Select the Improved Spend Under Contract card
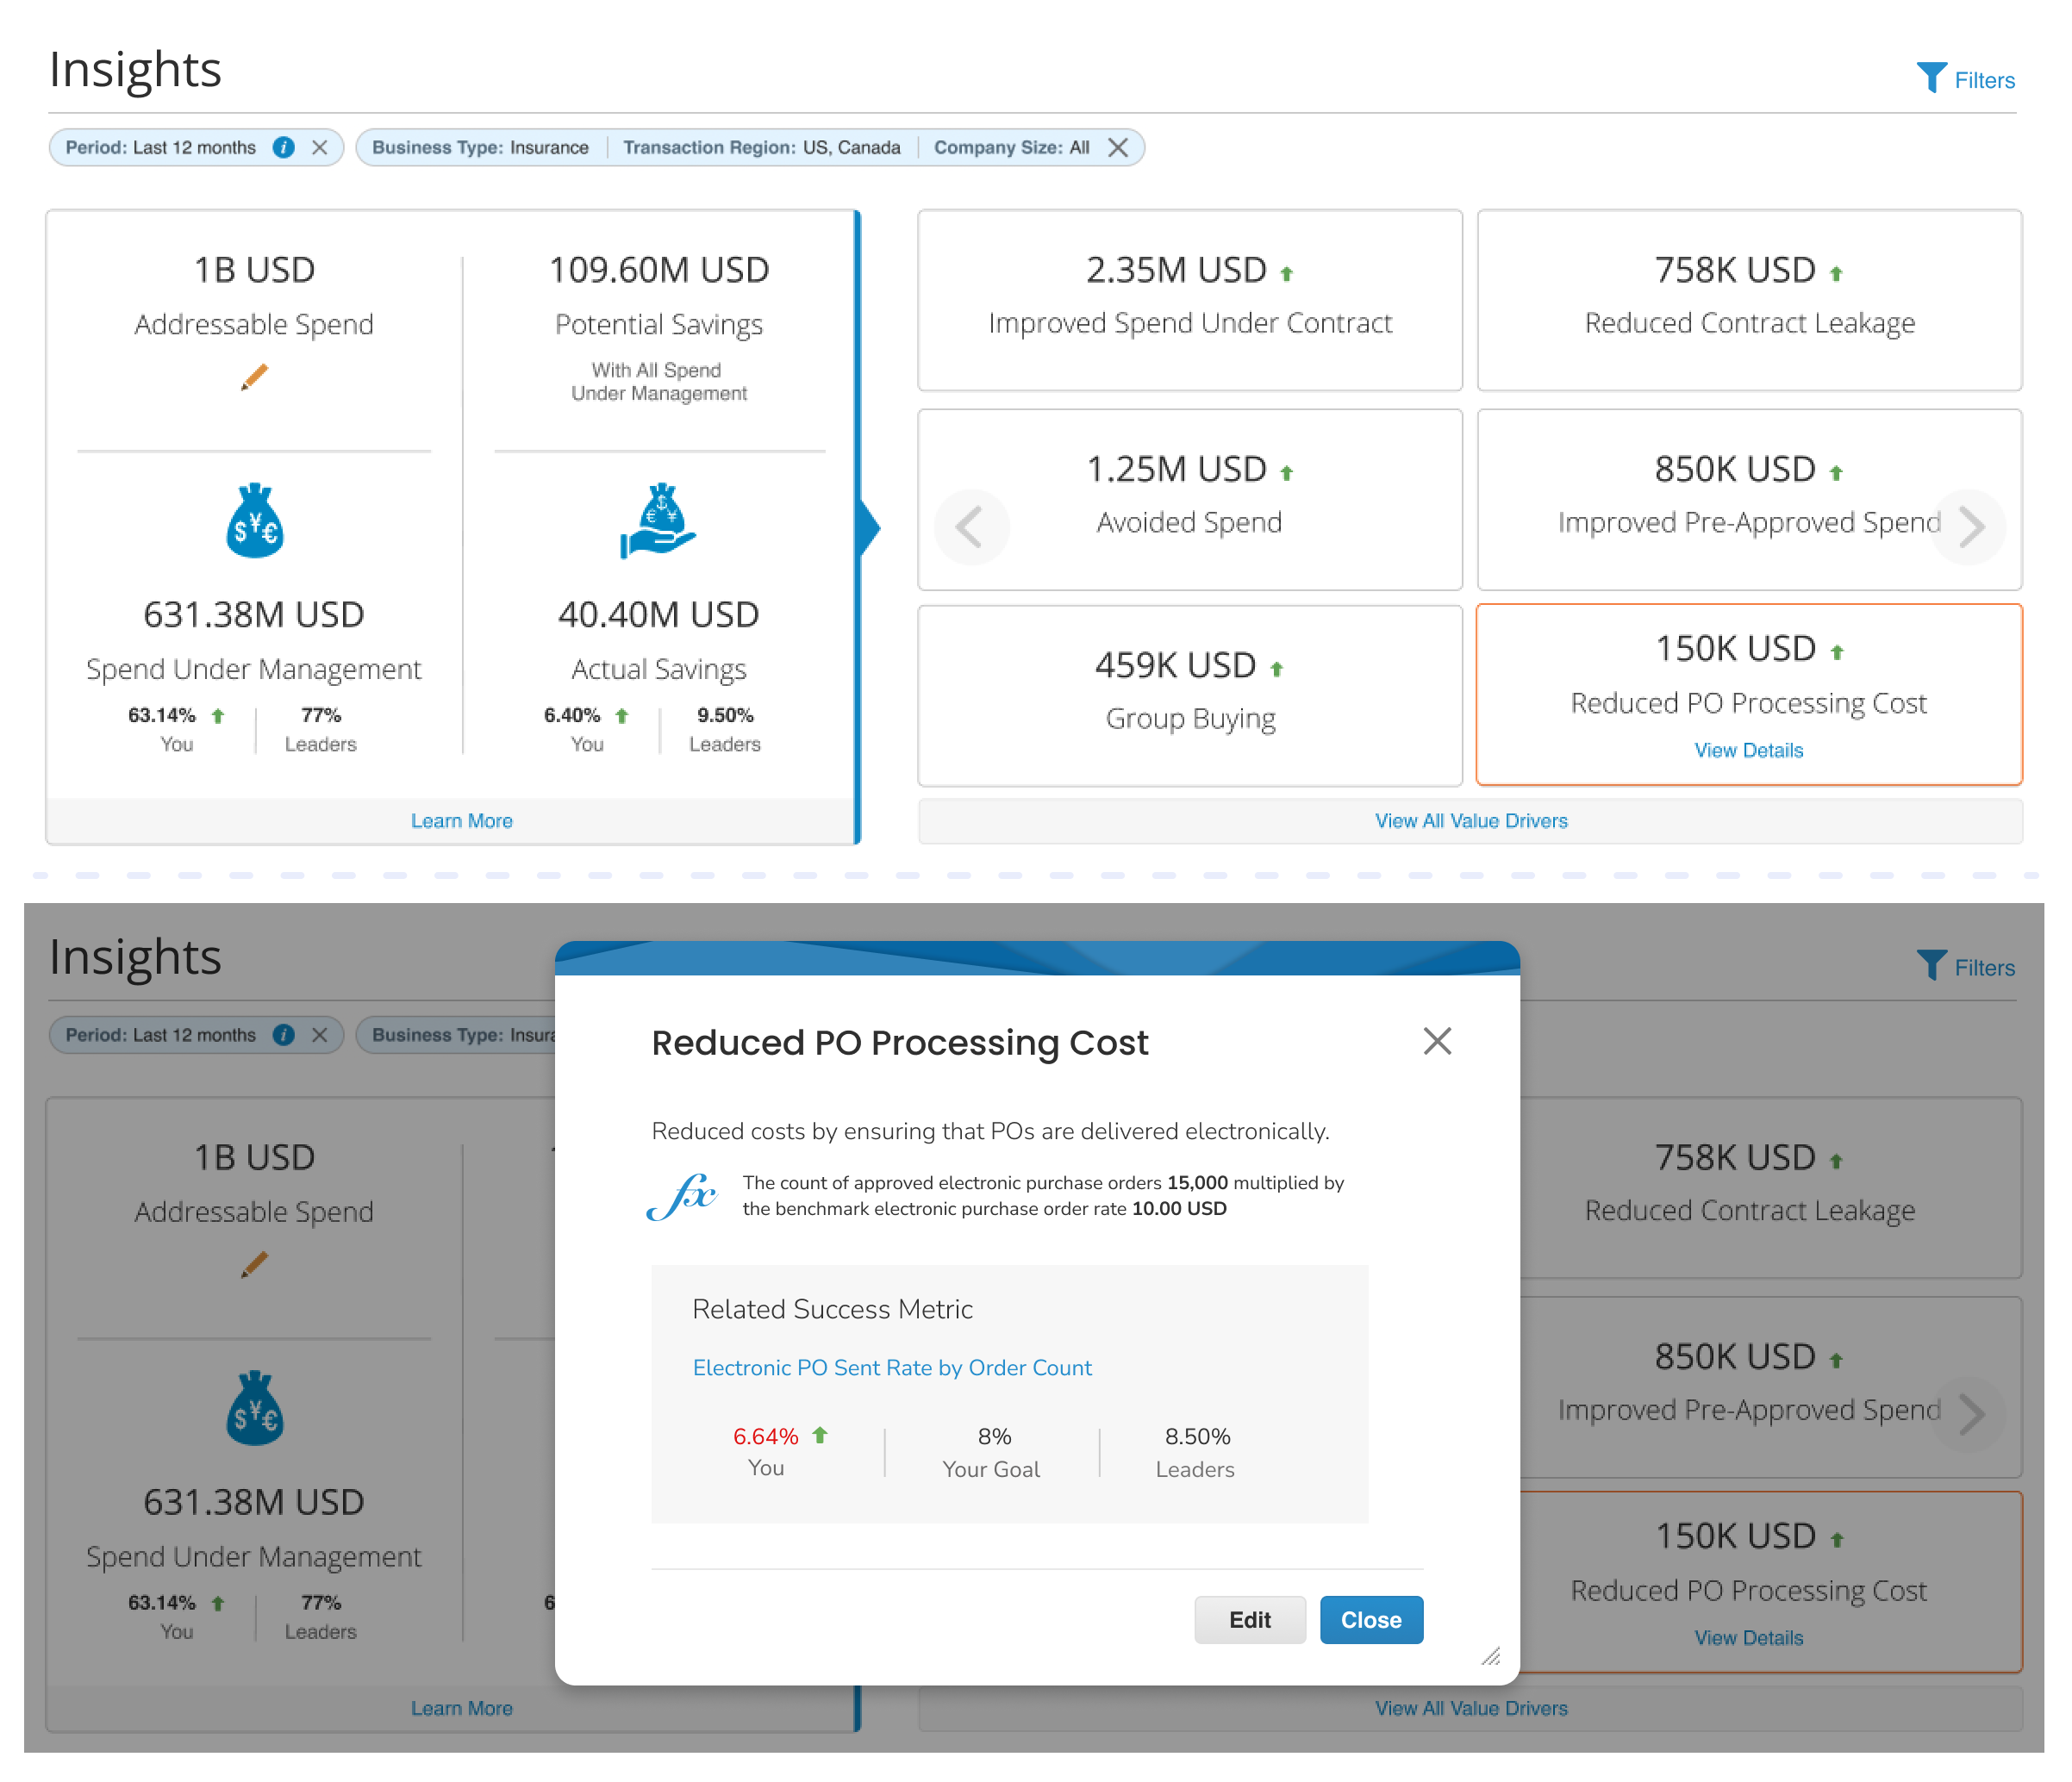 [x=1189, y=299]
